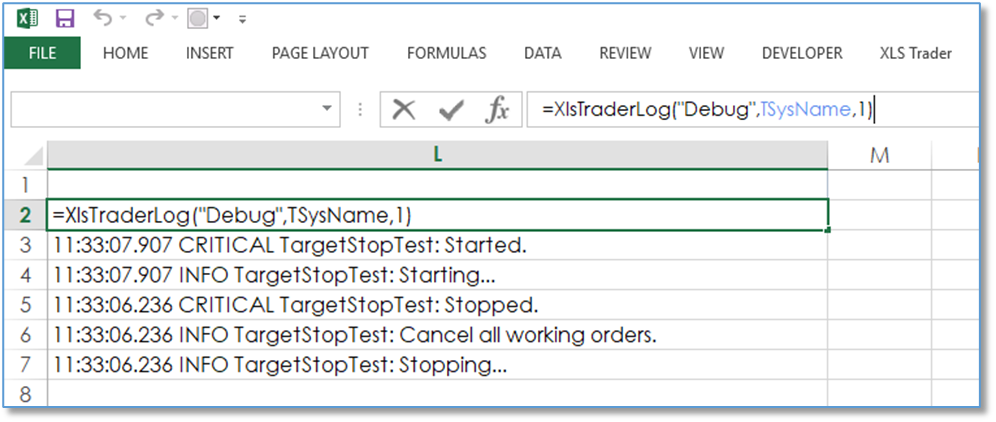
Task: Click the Excel application icon
Action: [x=28, y=19]
